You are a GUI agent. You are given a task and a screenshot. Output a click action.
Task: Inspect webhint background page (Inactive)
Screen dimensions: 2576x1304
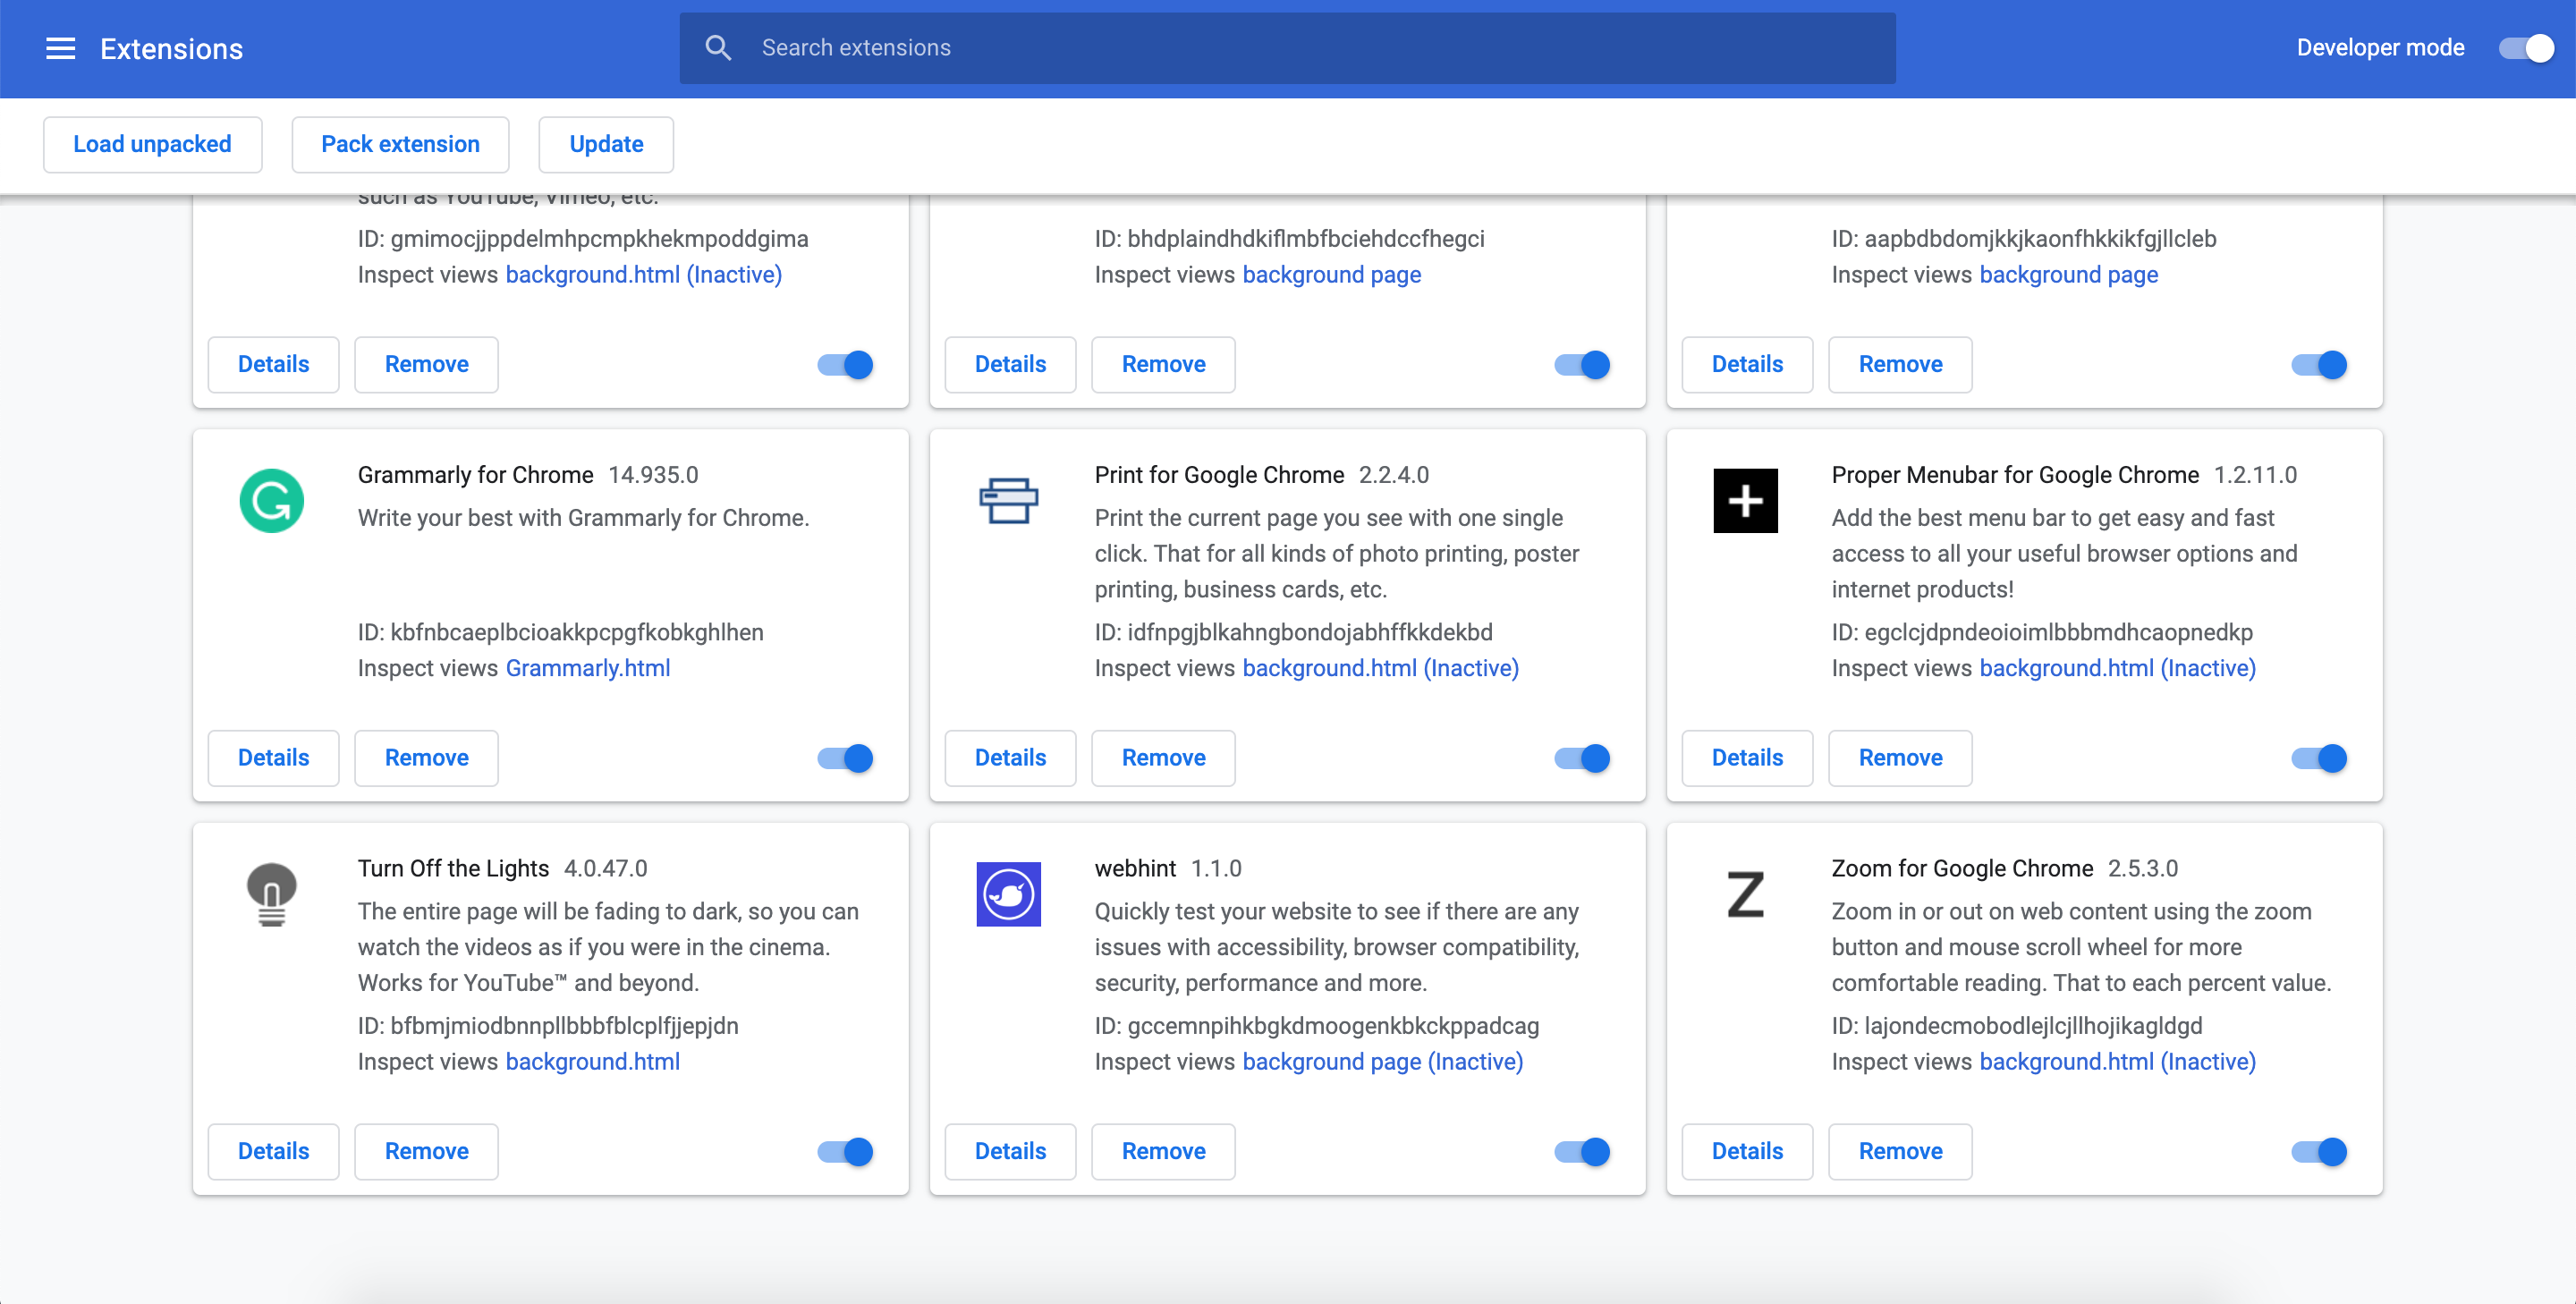(x=1382, y=1062)
